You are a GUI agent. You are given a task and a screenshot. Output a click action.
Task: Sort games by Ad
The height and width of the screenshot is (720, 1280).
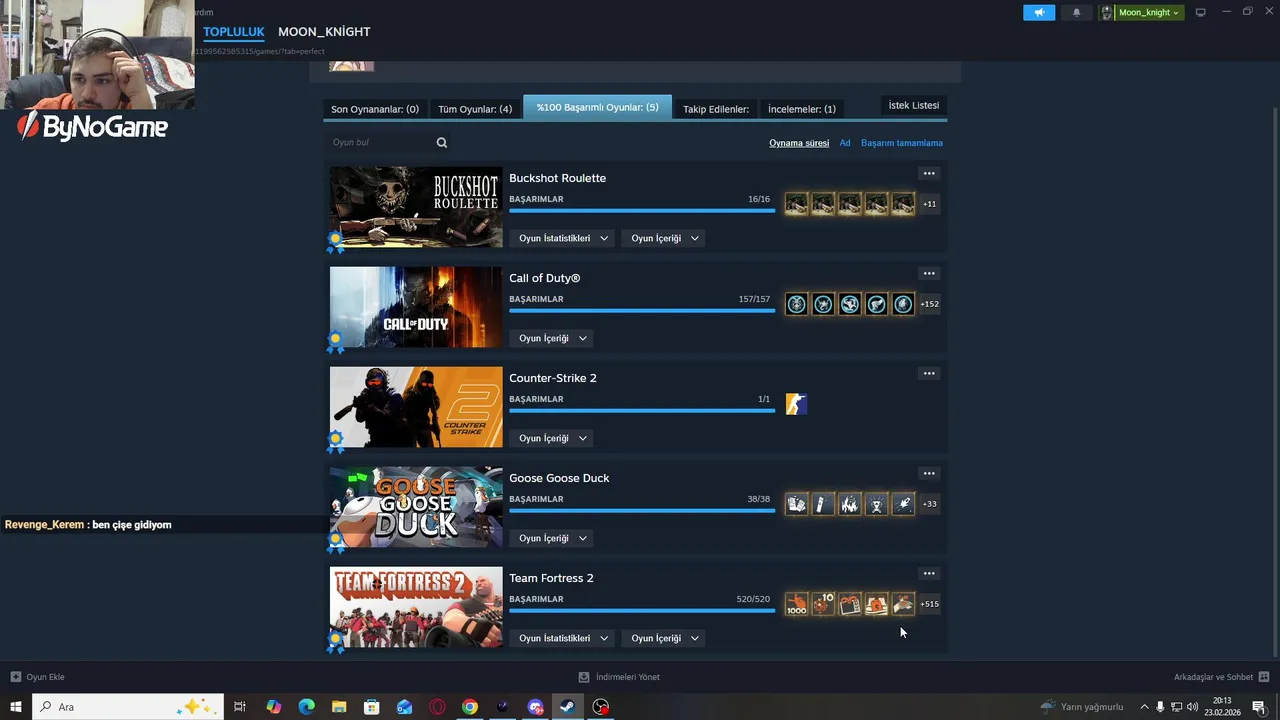pos(845,143)
